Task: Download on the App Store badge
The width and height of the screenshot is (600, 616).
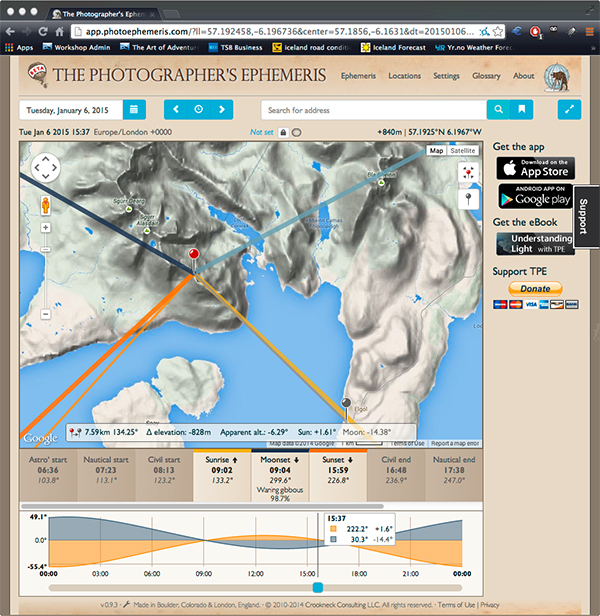Action: [x=536, y=168]
